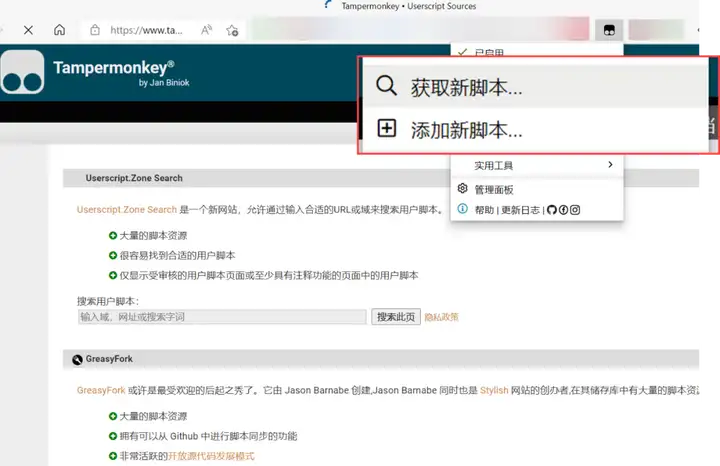Open the Stylish website link

point(494,390)
